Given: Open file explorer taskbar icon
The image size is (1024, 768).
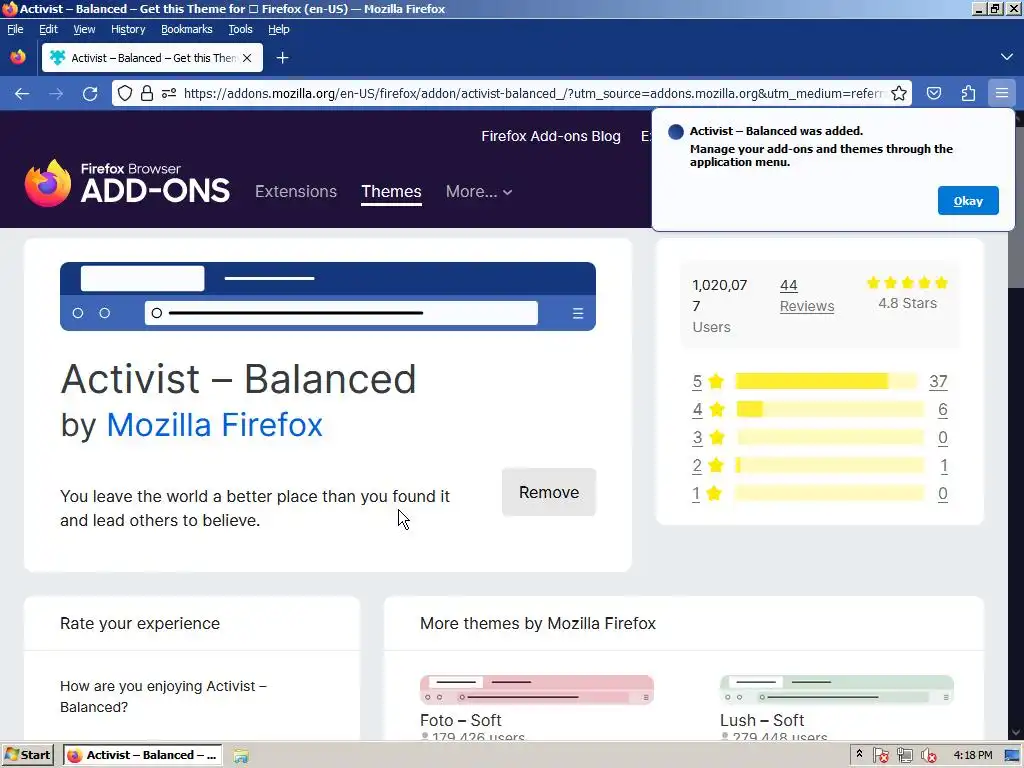Looking at the screenshot, I should (x=240, y=756).
